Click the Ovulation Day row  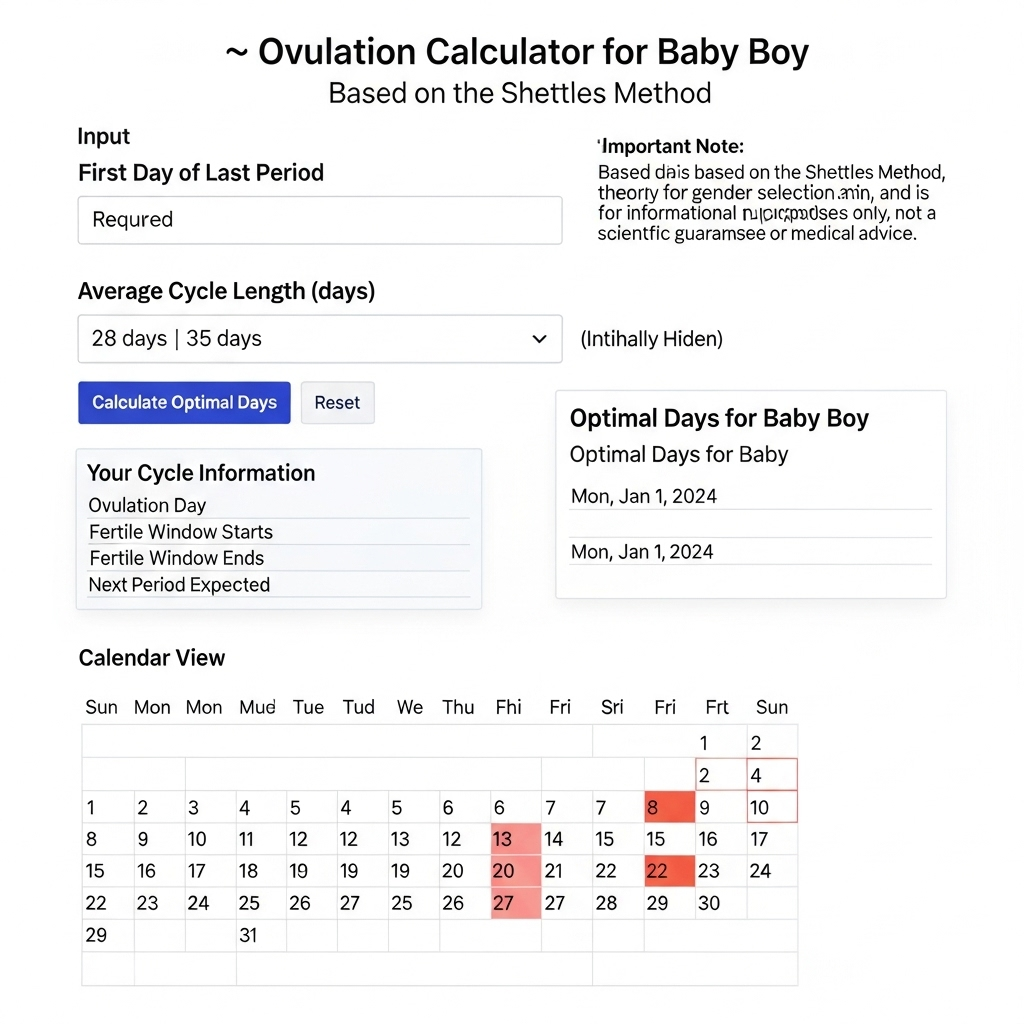(x=278, y=505)
